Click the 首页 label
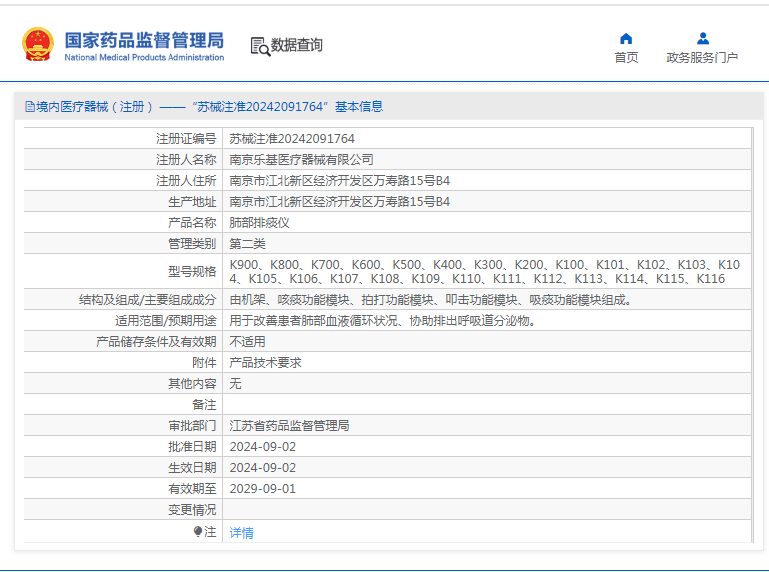 click(626, 57)
